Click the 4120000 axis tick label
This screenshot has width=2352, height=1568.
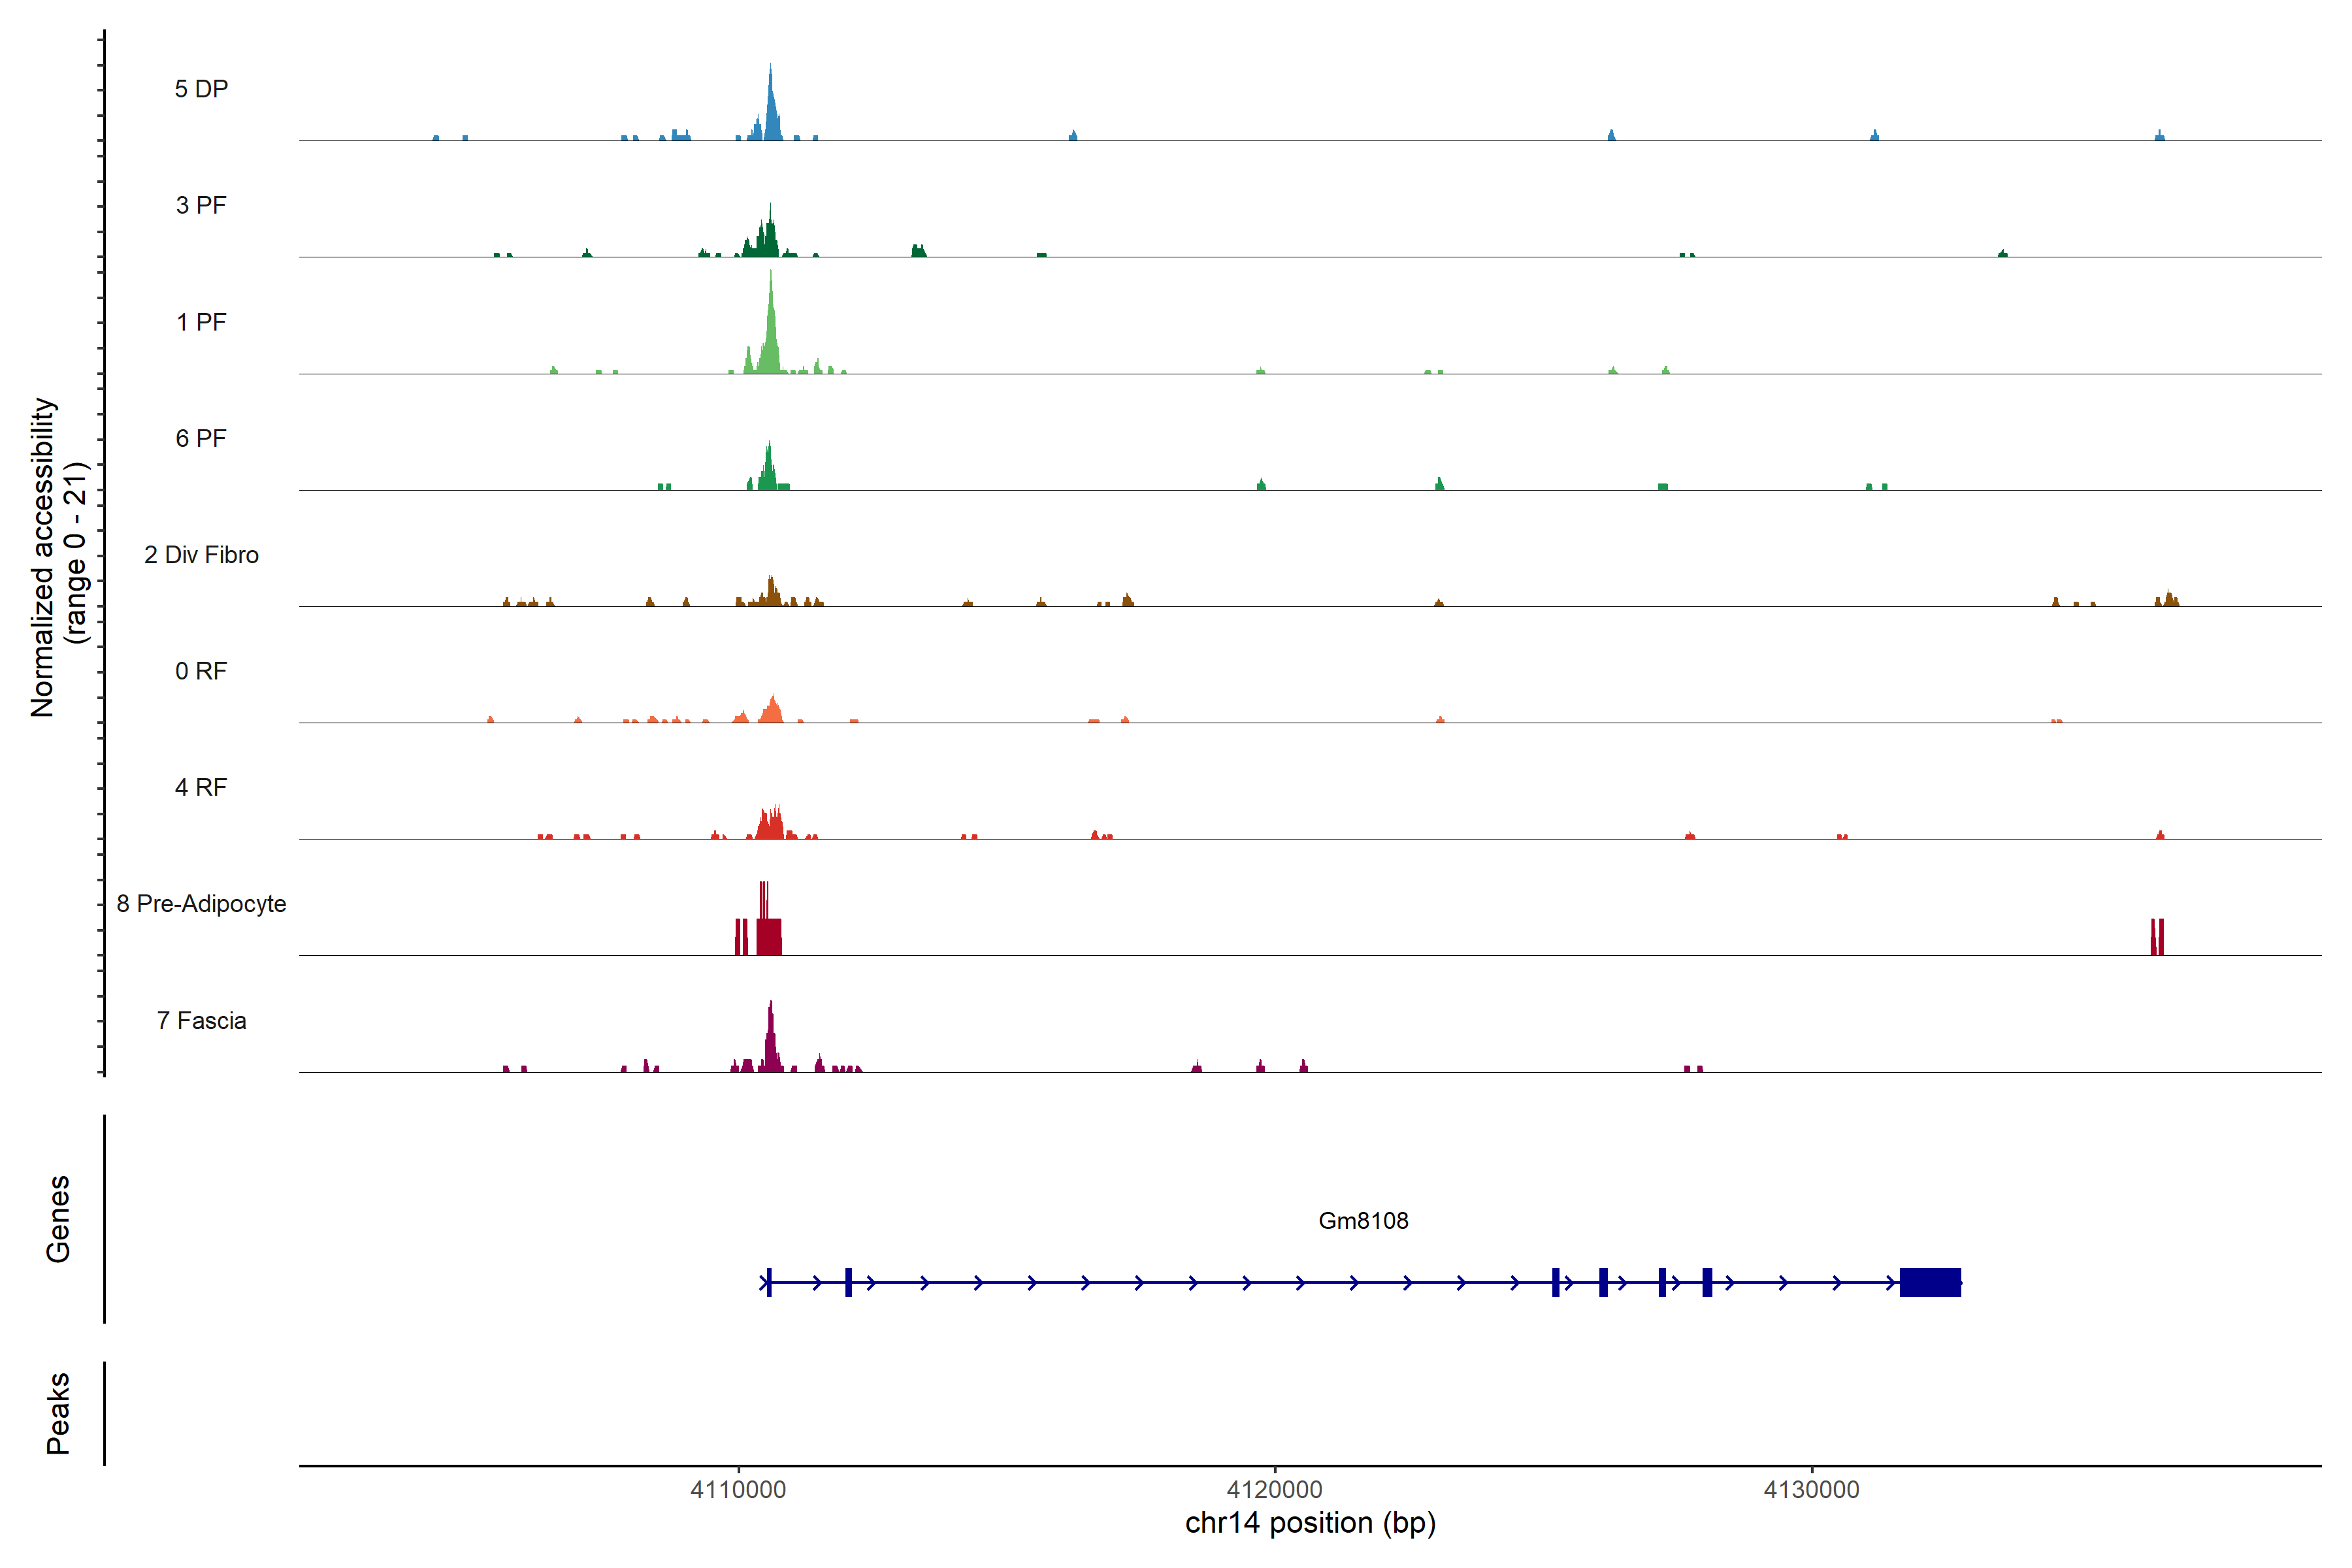coord(1275,1490)
